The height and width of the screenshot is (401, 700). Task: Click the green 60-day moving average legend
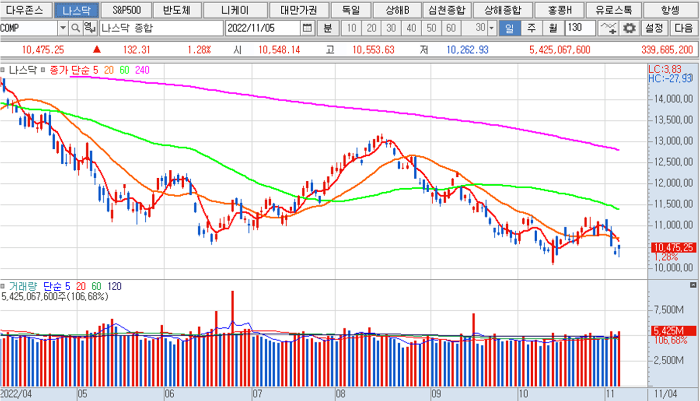(124, 70)
